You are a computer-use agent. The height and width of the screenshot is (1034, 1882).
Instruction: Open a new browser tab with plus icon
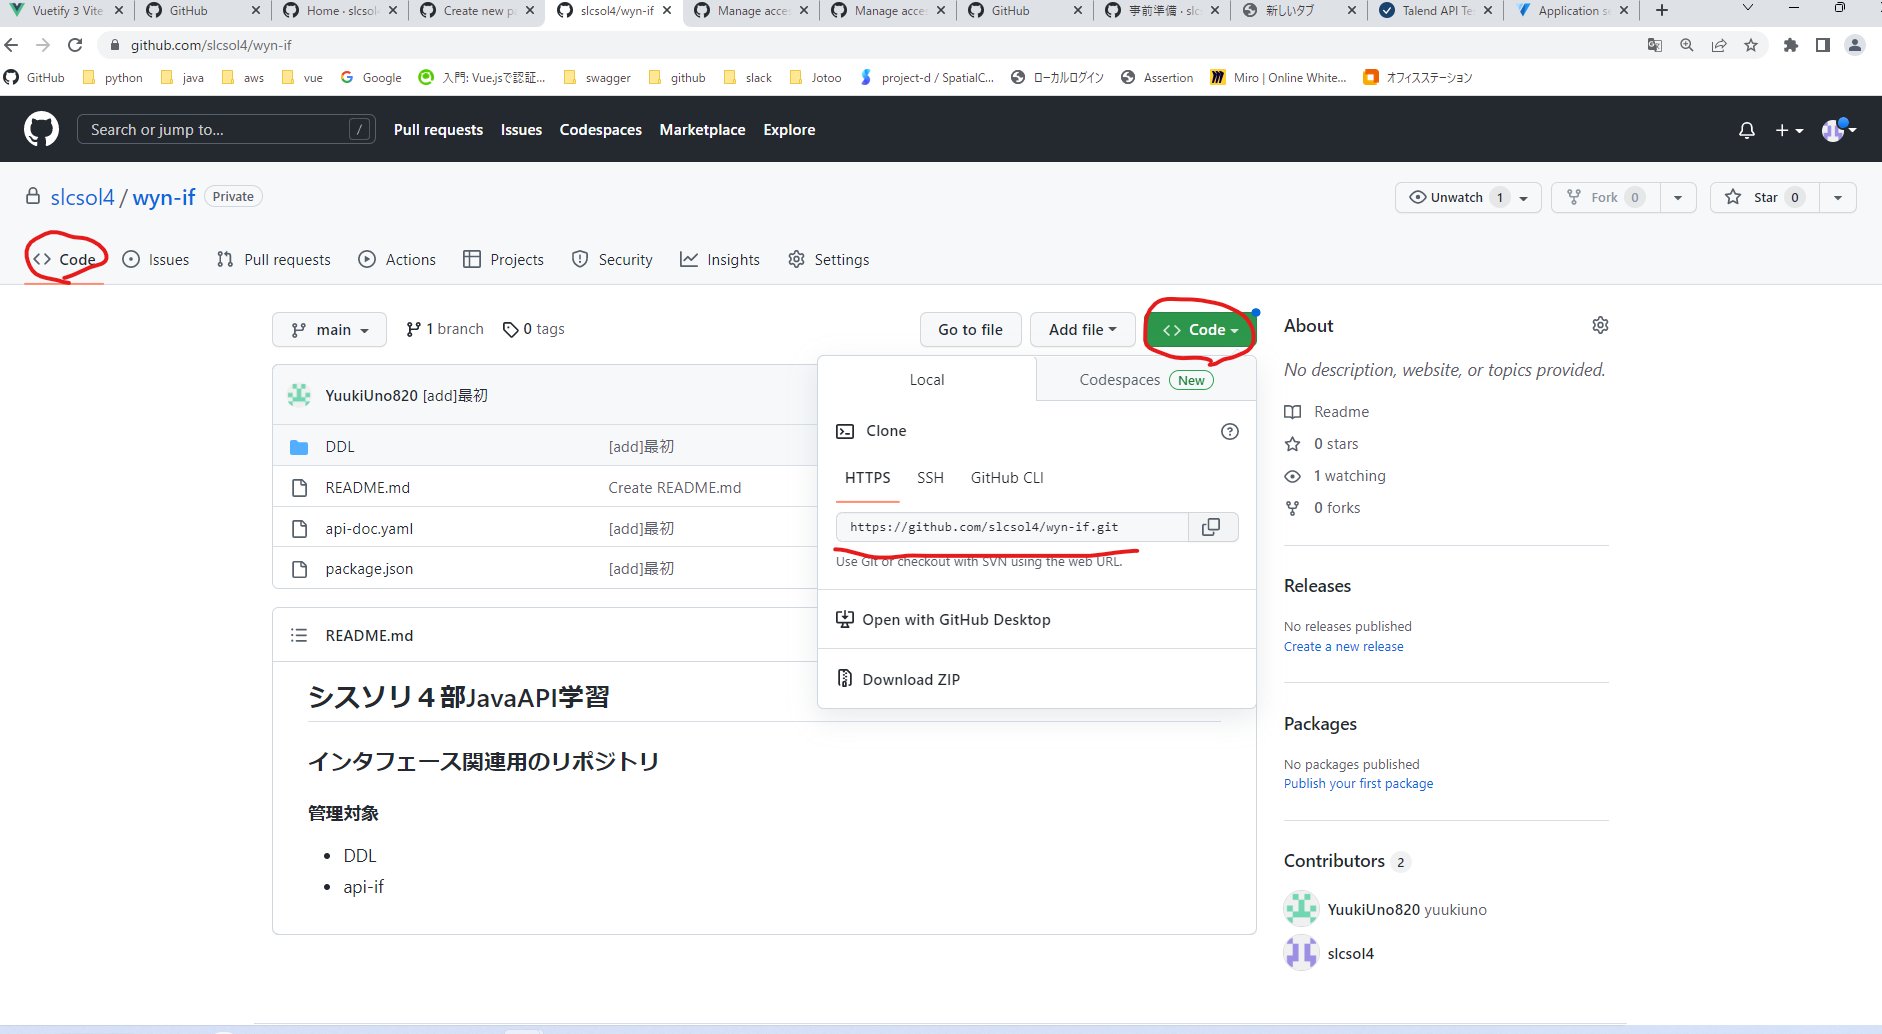(x=1662, y=10)
